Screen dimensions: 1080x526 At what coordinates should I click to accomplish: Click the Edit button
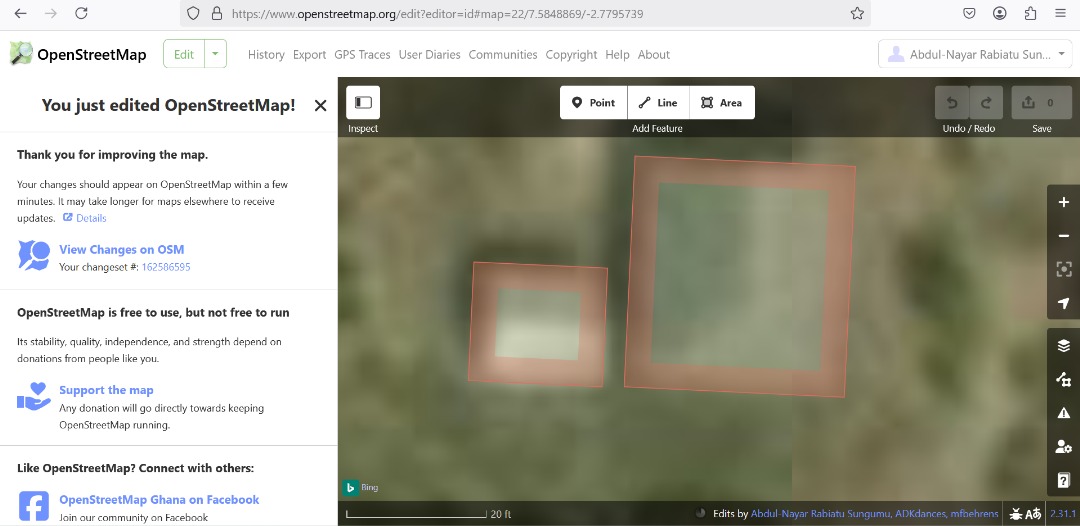(184, 54)
